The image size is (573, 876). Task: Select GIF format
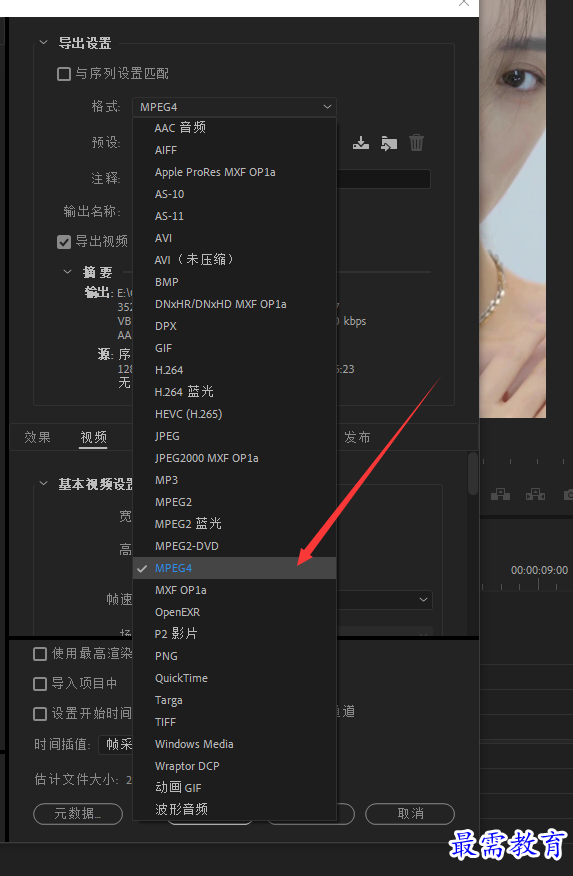(234, 348)
